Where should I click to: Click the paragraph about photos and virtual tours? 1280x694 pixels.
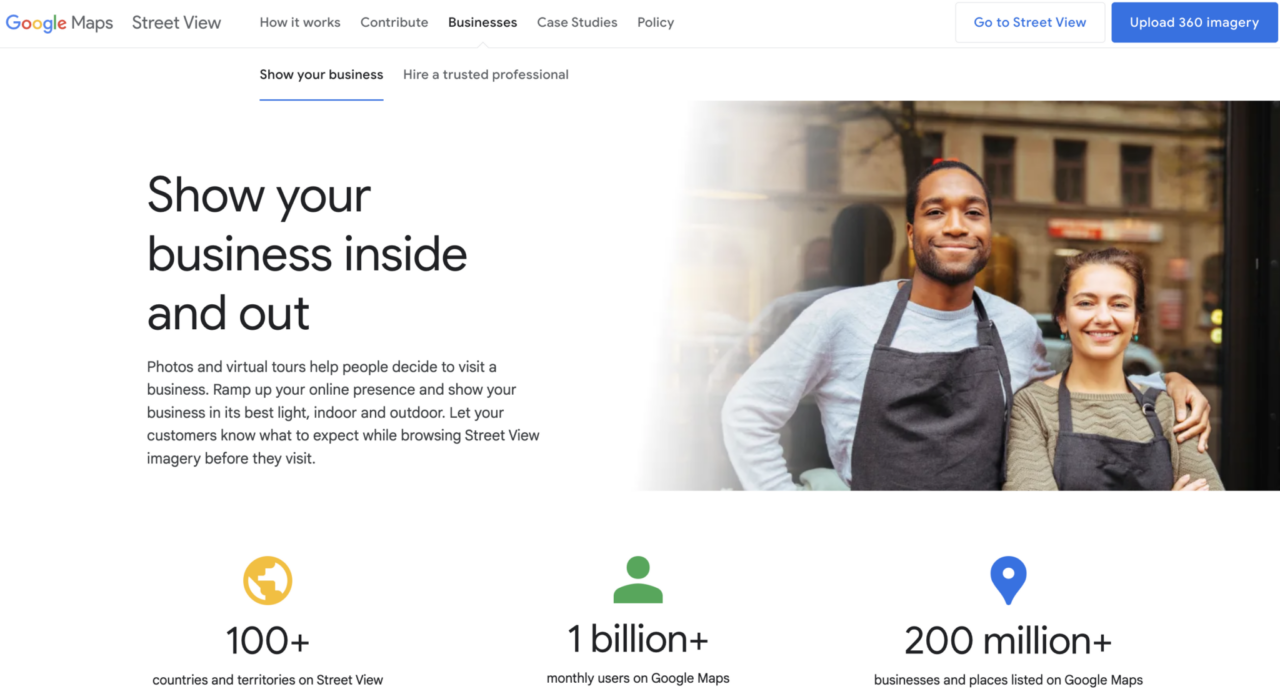pos(343,413)
